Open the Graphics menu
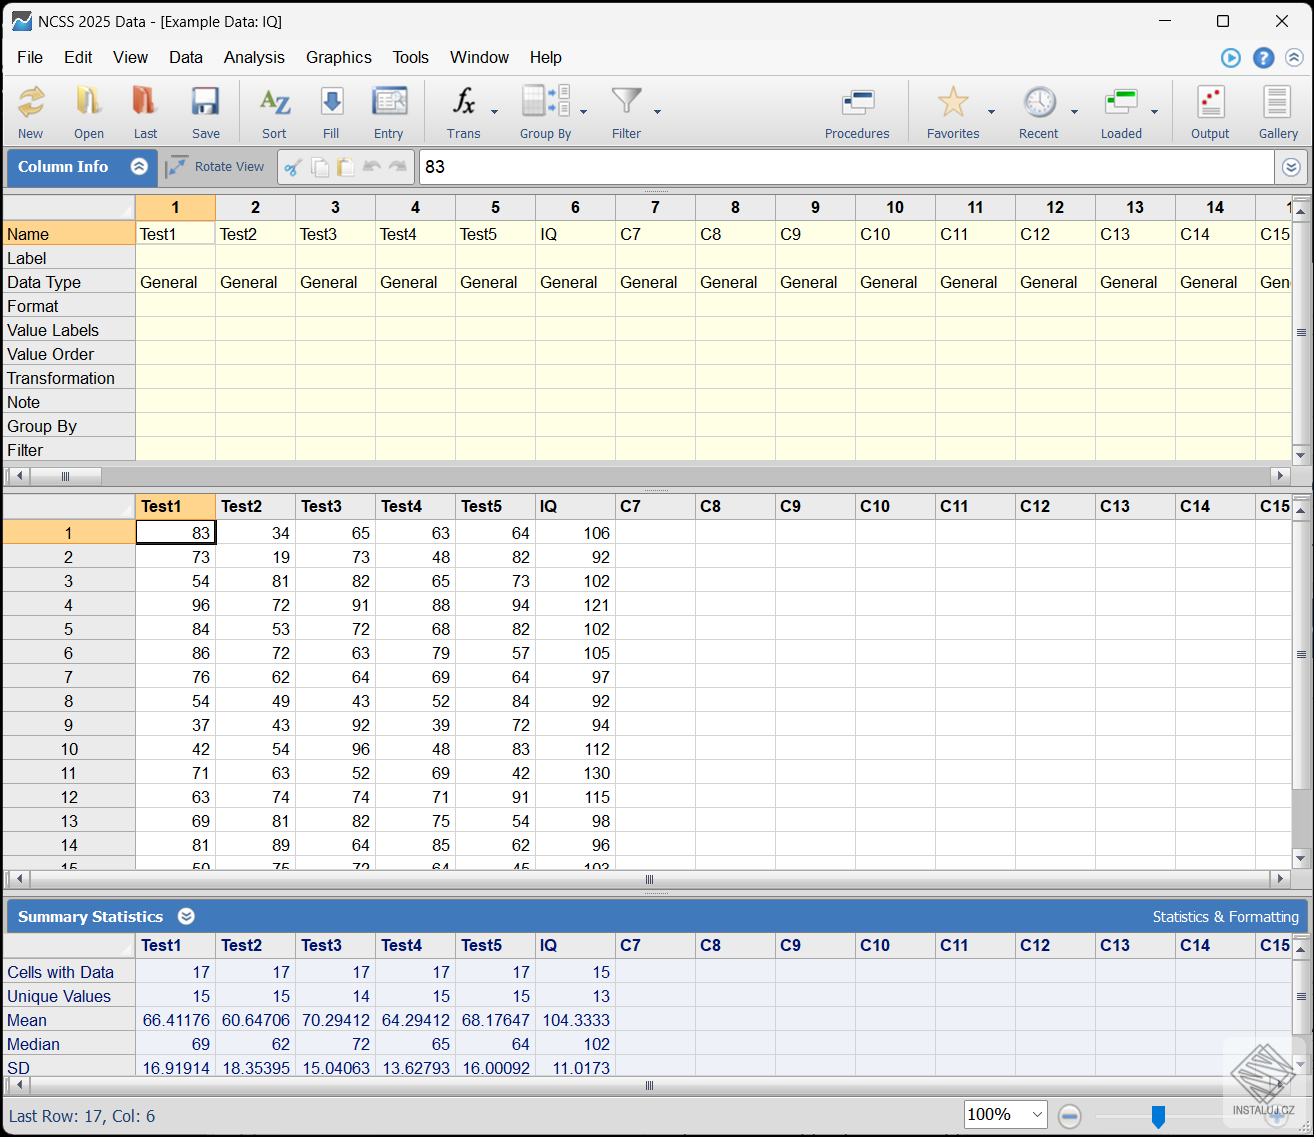 point(338,57)
